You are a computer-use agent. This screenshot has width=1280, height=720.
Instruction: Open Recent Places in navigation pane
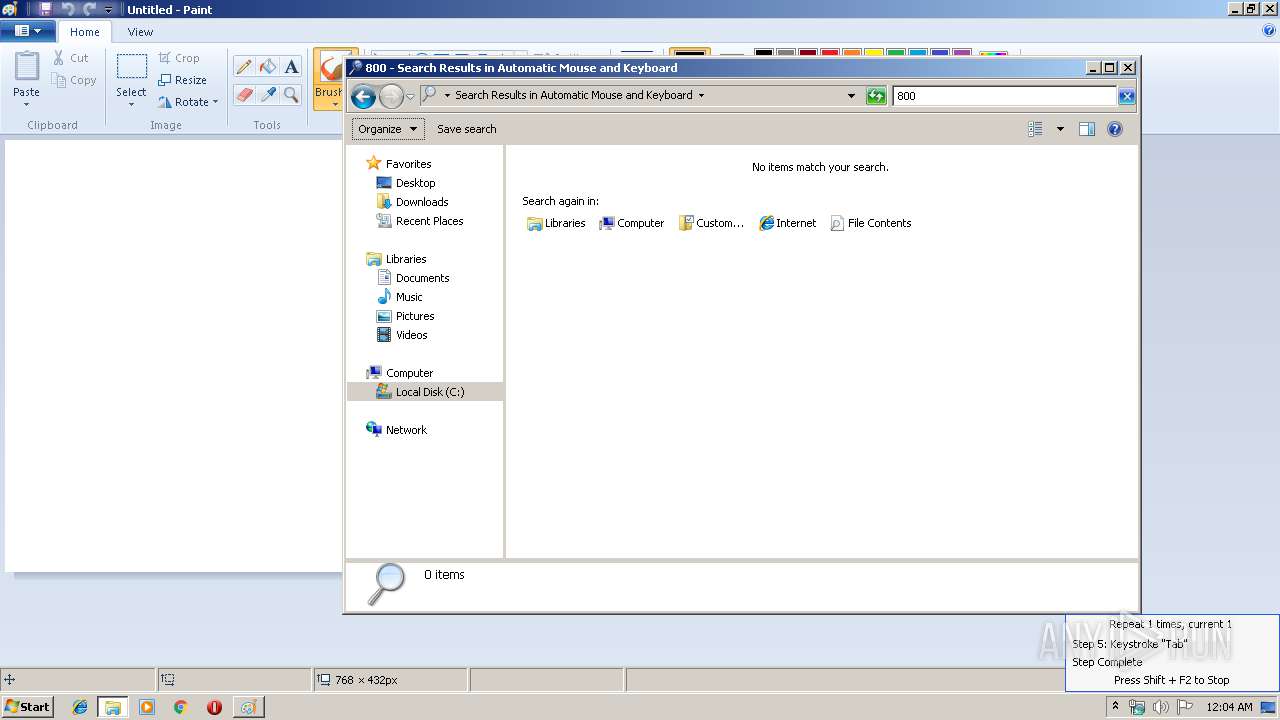pos(420,221)
